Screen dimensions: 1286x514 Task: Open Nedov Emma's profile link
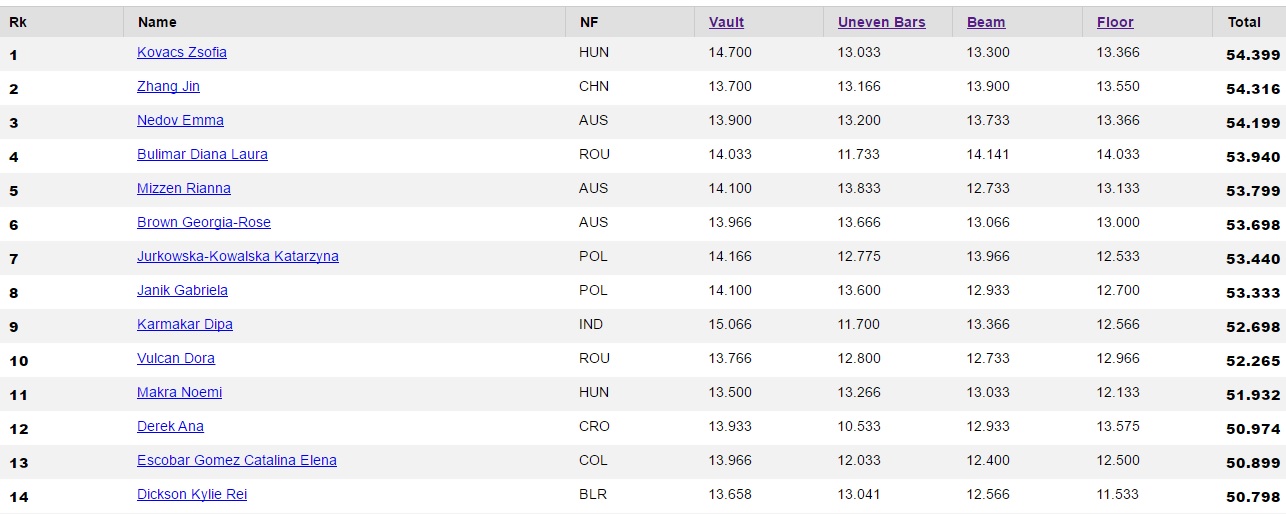click(180, 120)
